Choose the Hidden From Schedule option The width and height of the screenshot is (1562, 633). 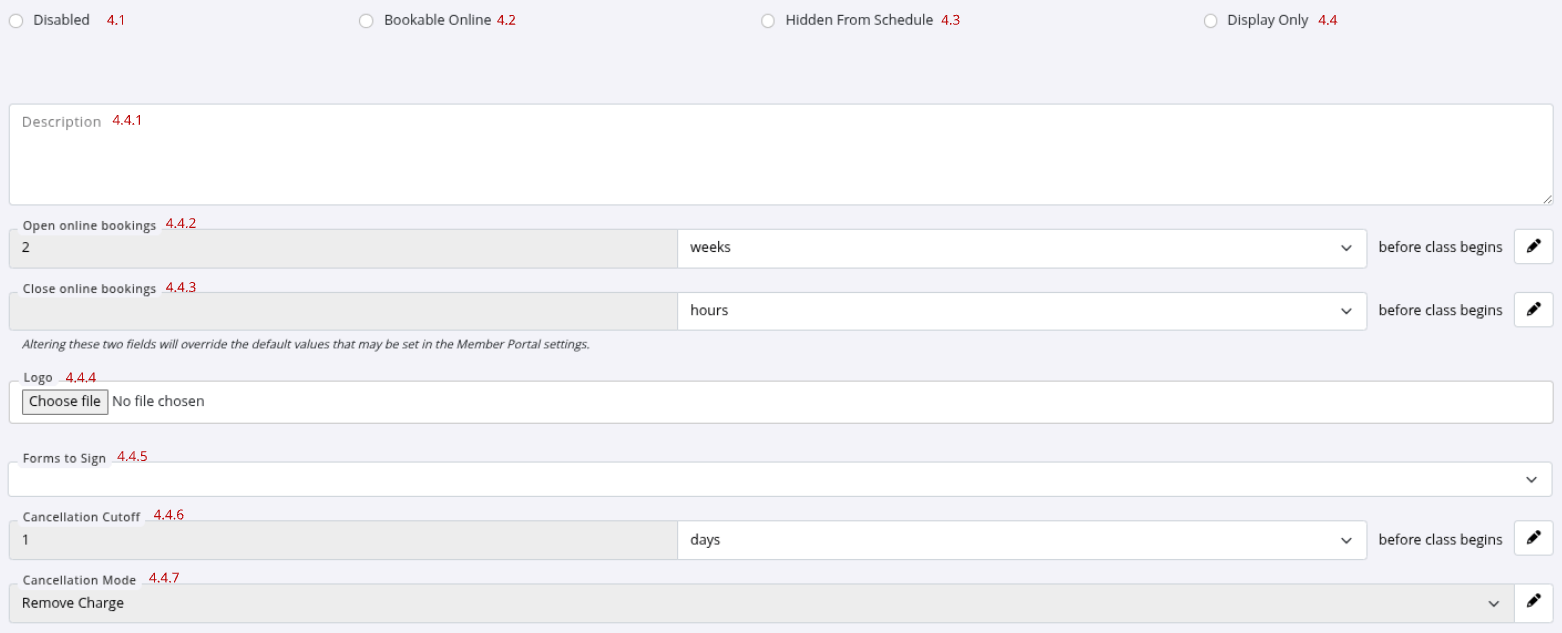coord(768,21)
